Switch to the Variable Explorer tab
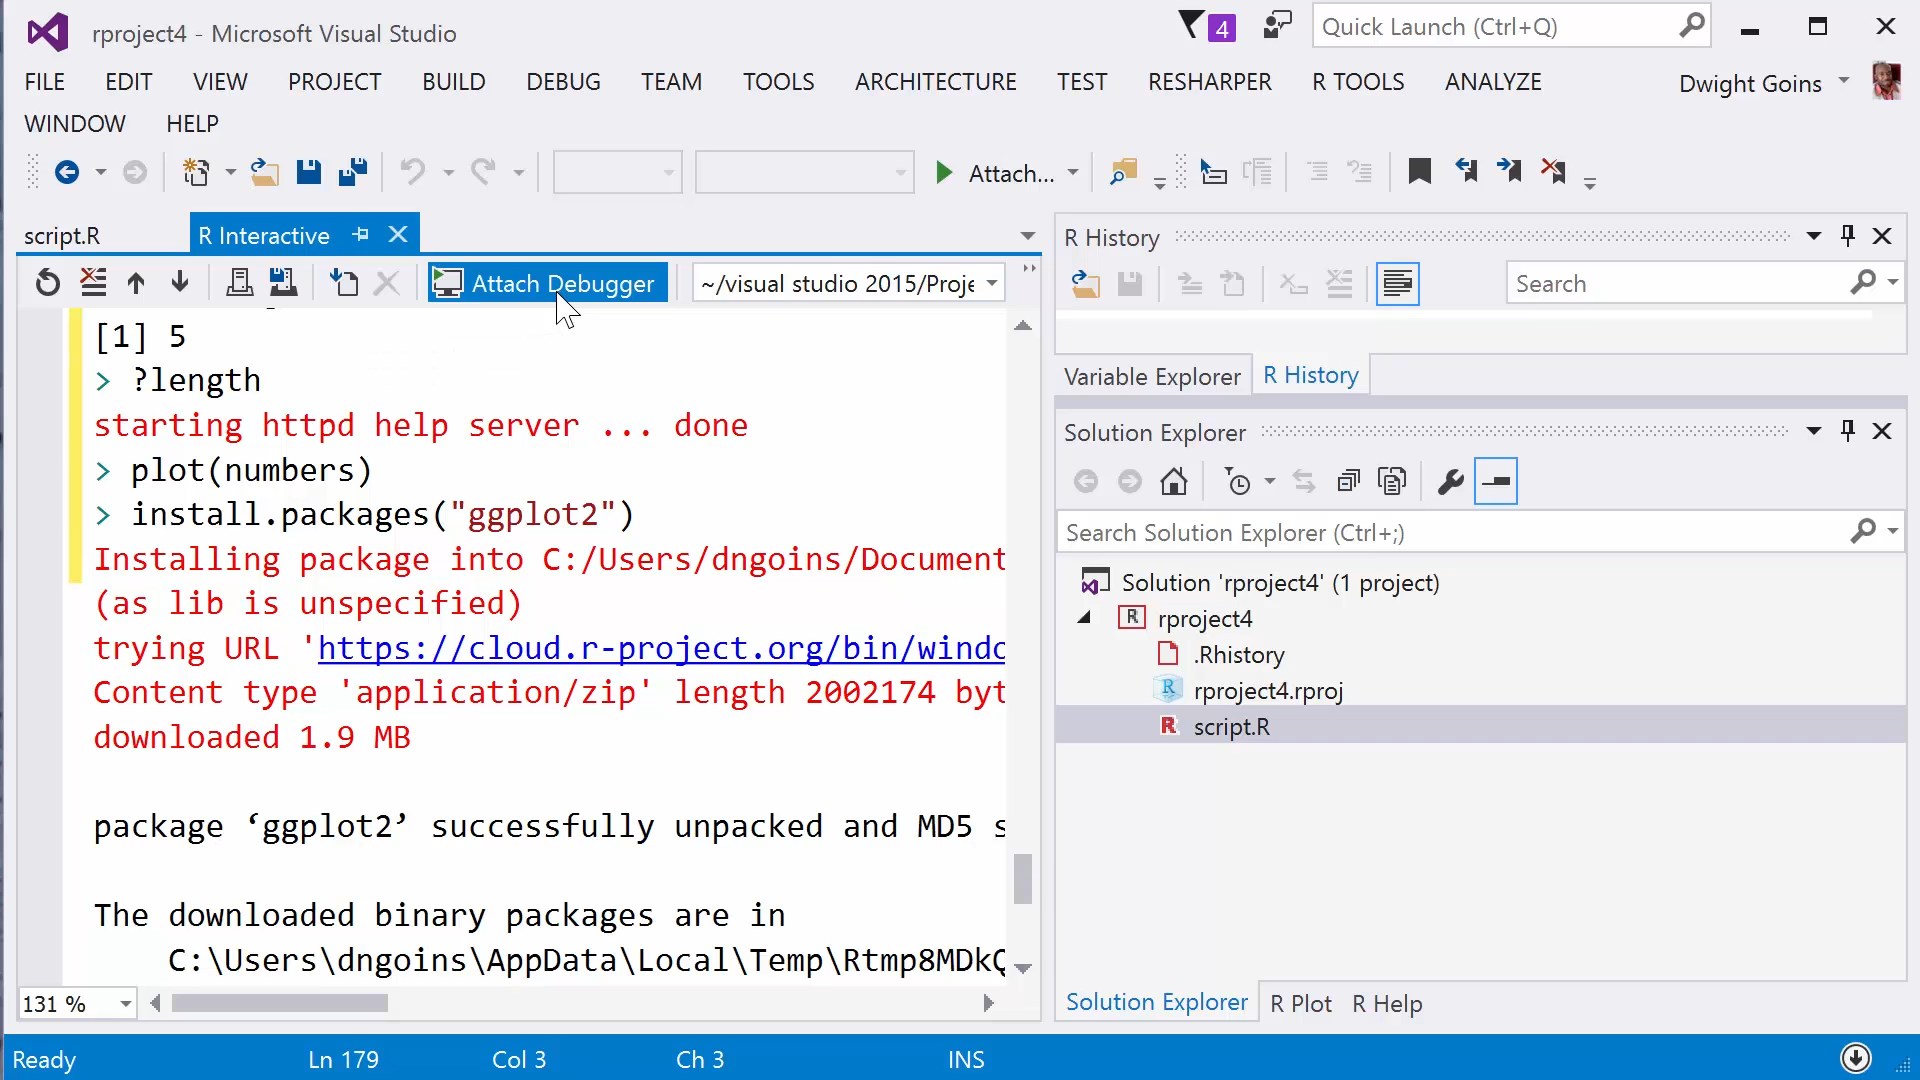1920x1080 pixels. [1152, 377]
